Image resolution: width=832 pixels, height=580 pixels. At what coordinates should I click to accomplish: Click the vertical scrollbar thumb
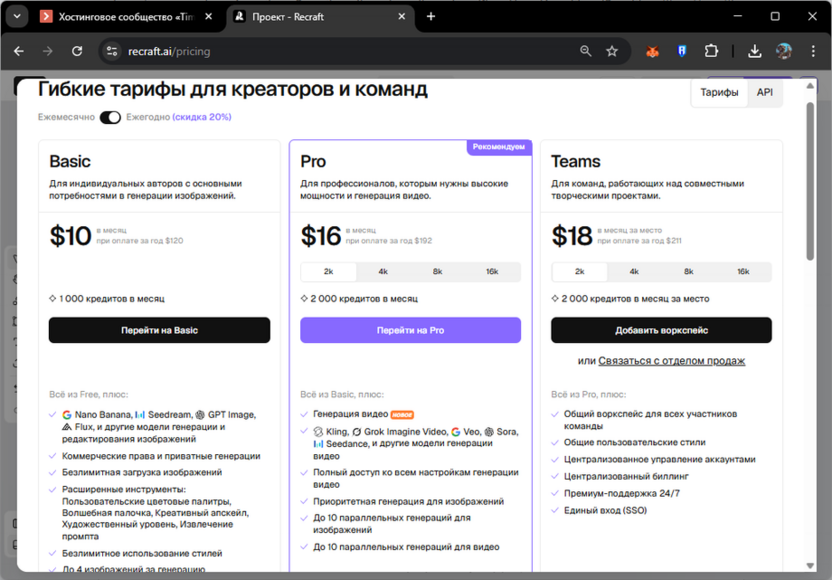pyautogui.click(x=810, y=181)
